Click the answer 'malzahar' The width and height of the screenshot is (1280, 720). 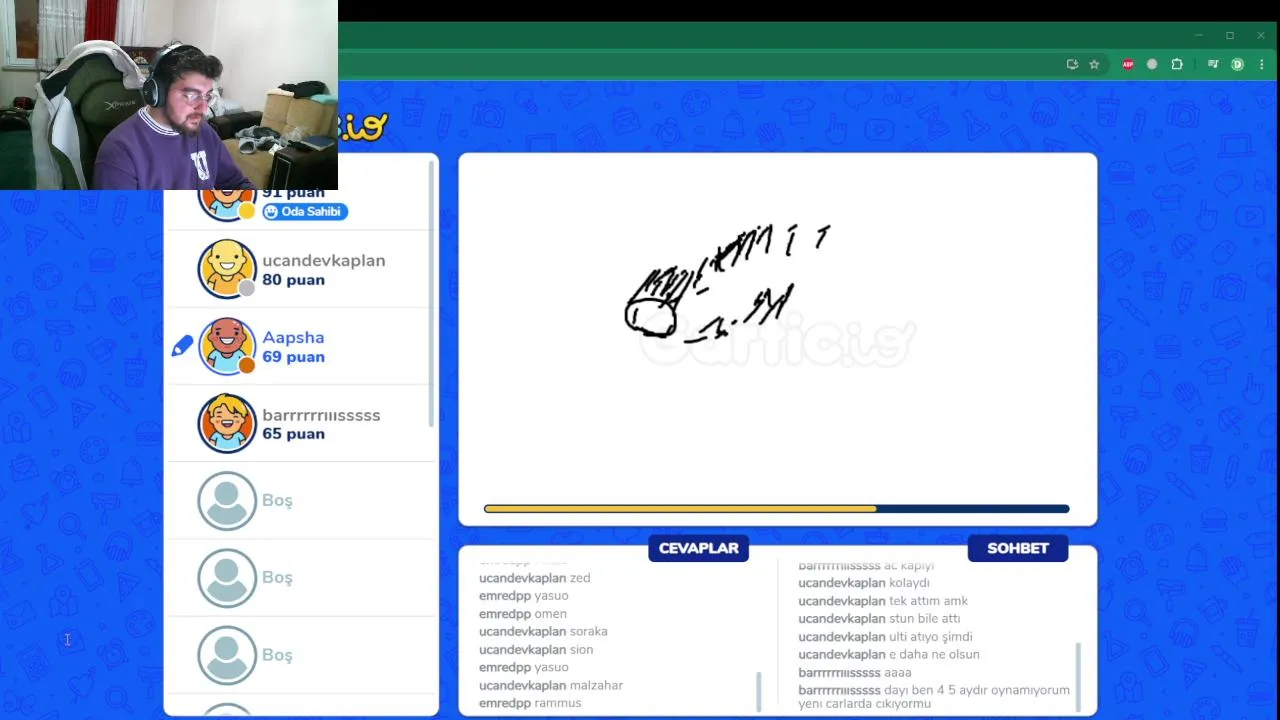pyautogui.click(x=596, y=686)
